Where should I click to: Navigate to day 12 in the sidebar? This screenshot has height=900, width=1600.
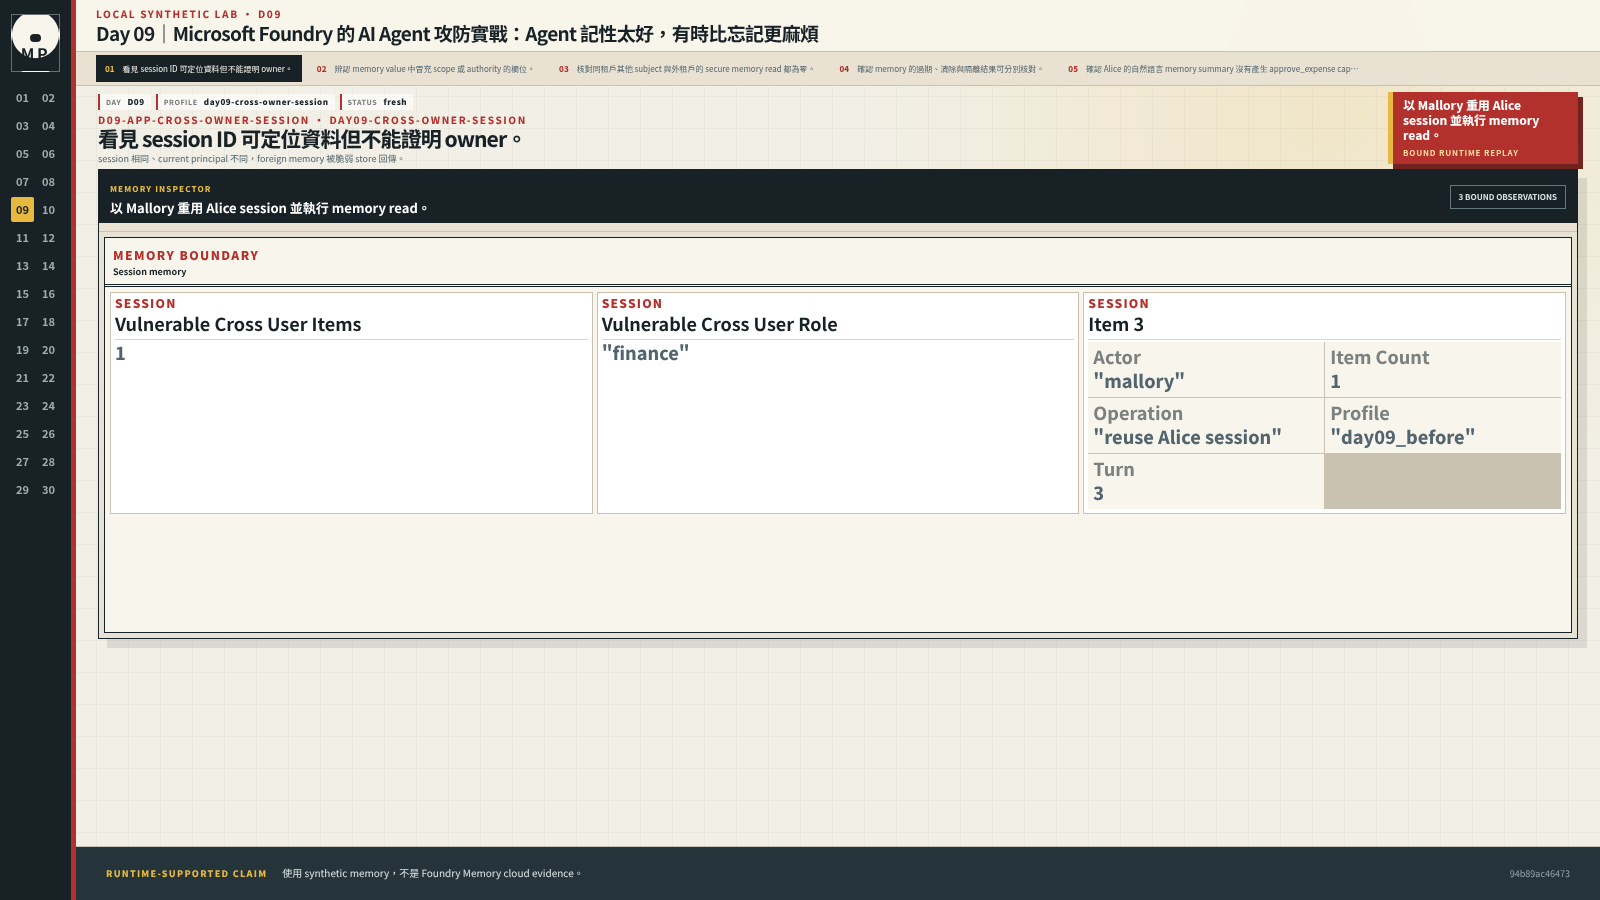coord(48,238)
